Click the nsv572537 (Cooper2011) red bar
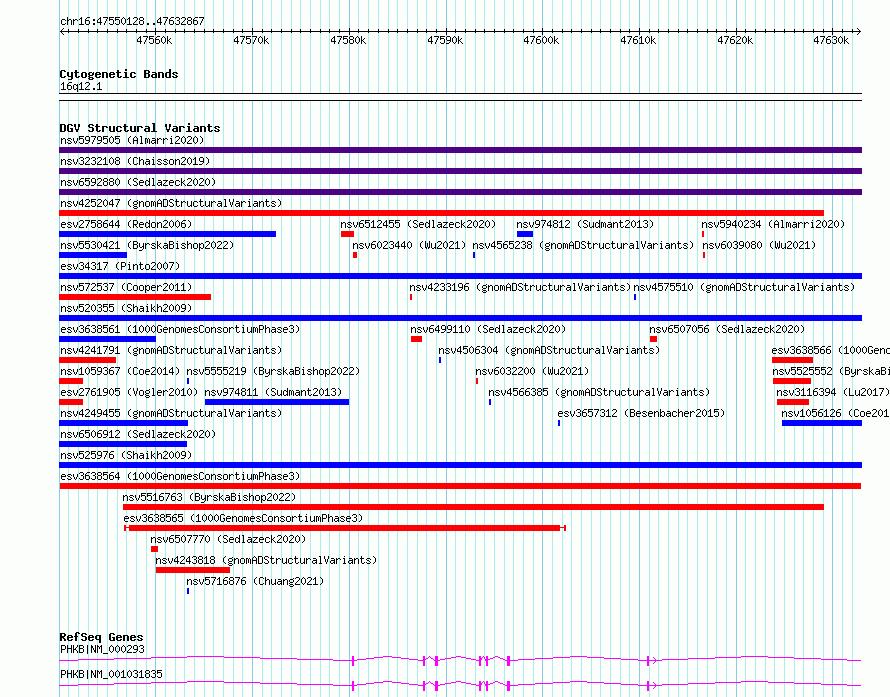 tap(135, 297)
